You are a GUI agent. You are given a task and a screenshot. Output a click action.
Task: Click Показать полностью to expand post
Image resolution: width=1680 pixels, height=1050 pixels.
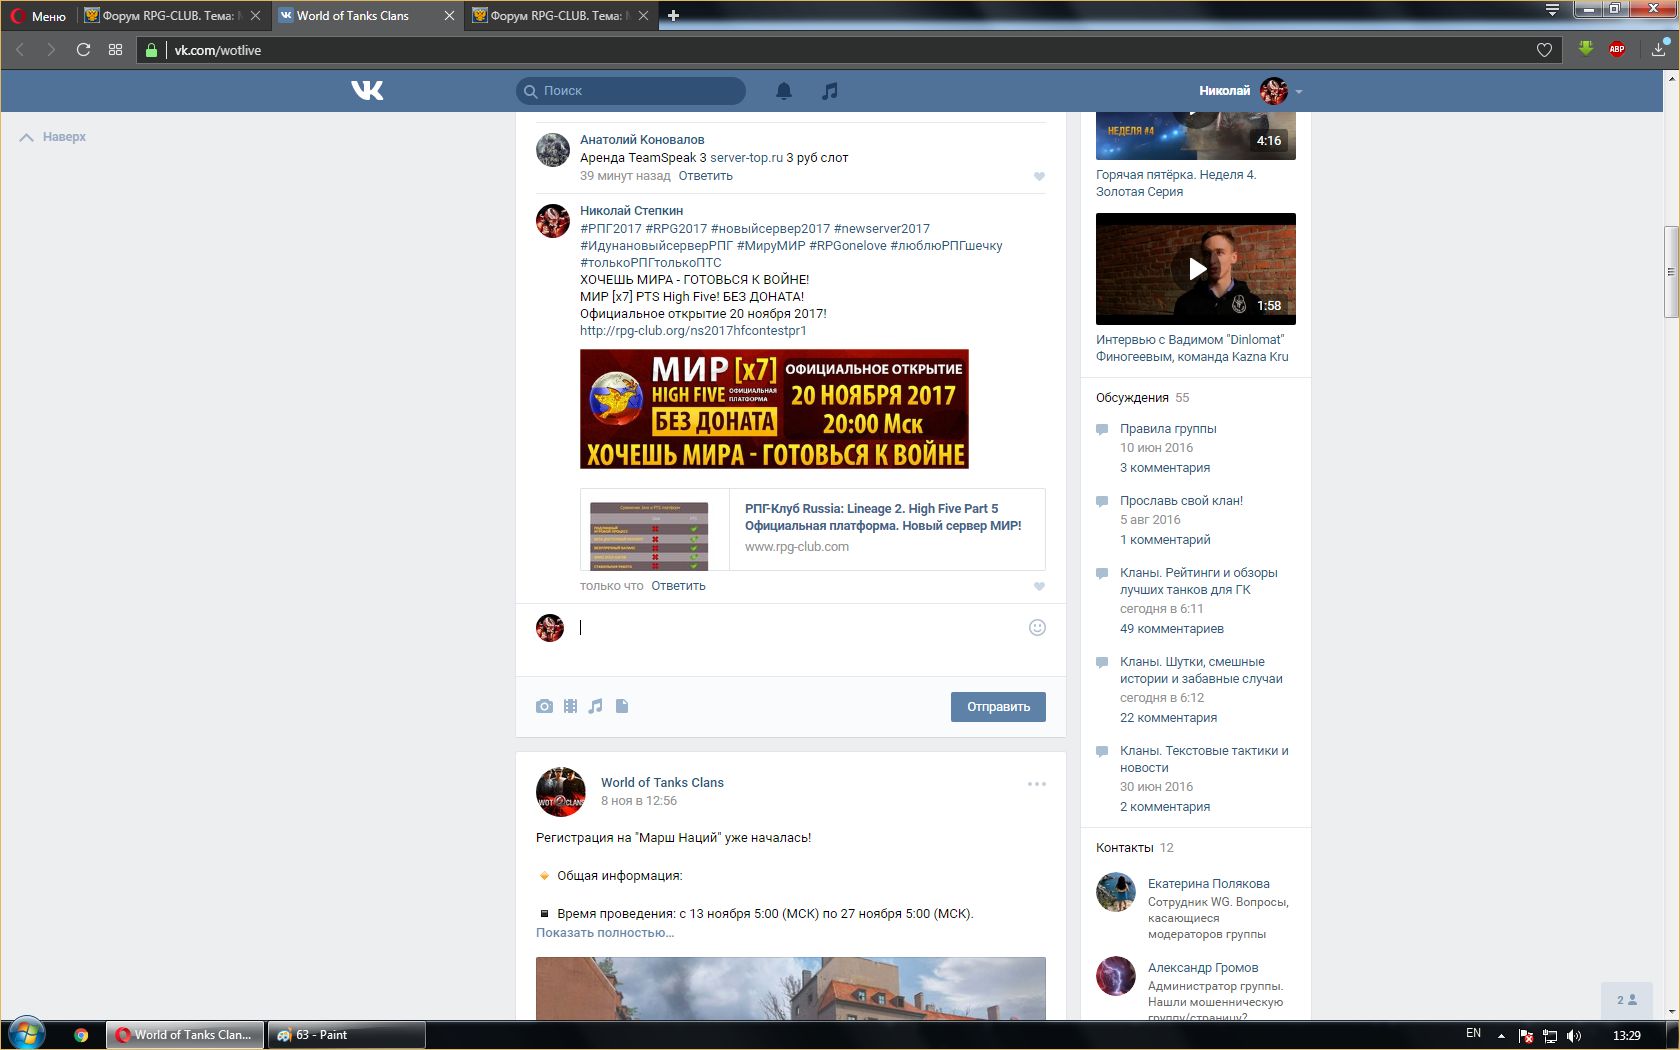coord(605,933)
